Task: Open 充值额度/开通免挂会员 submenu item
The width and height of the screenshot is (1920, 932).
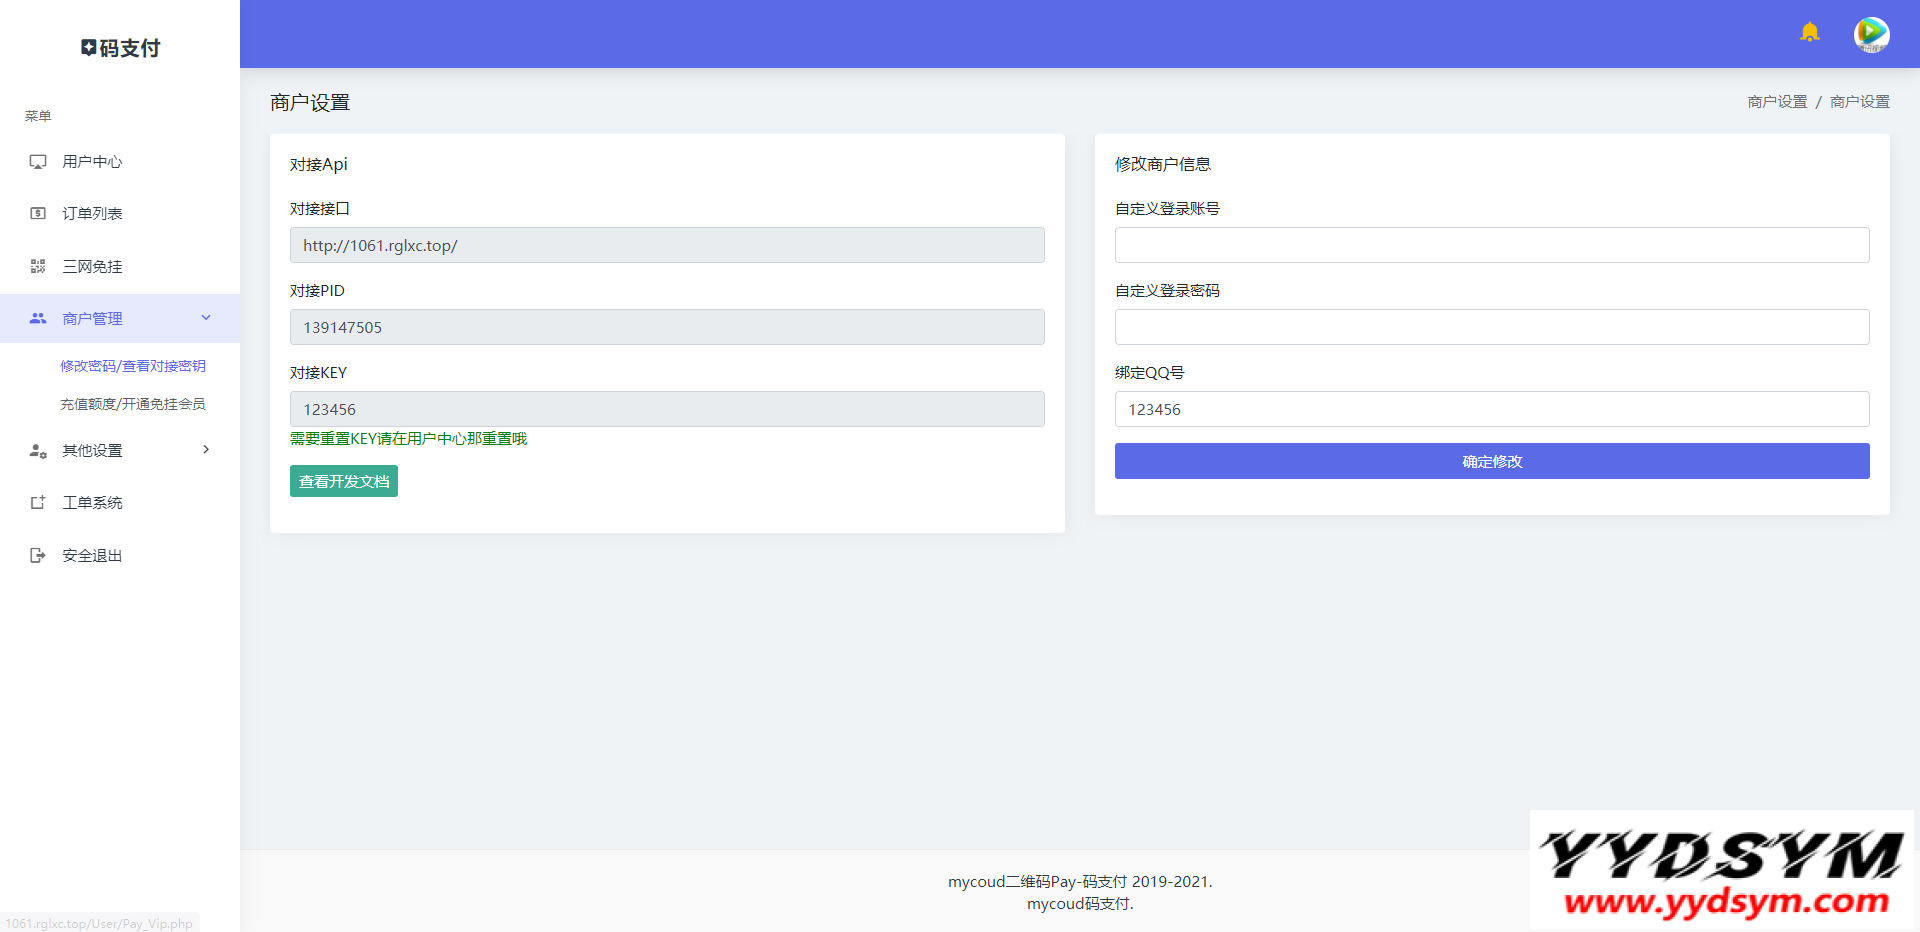Action: click(x=133, y=404)
